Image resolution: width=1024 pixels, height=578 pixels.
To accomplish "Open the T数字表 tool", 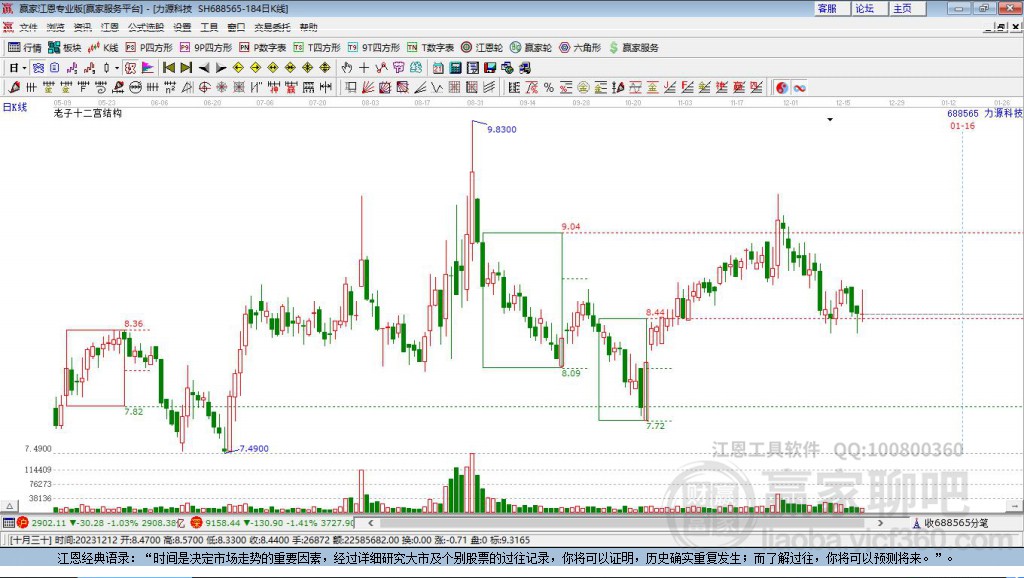I will pos(430,48).
